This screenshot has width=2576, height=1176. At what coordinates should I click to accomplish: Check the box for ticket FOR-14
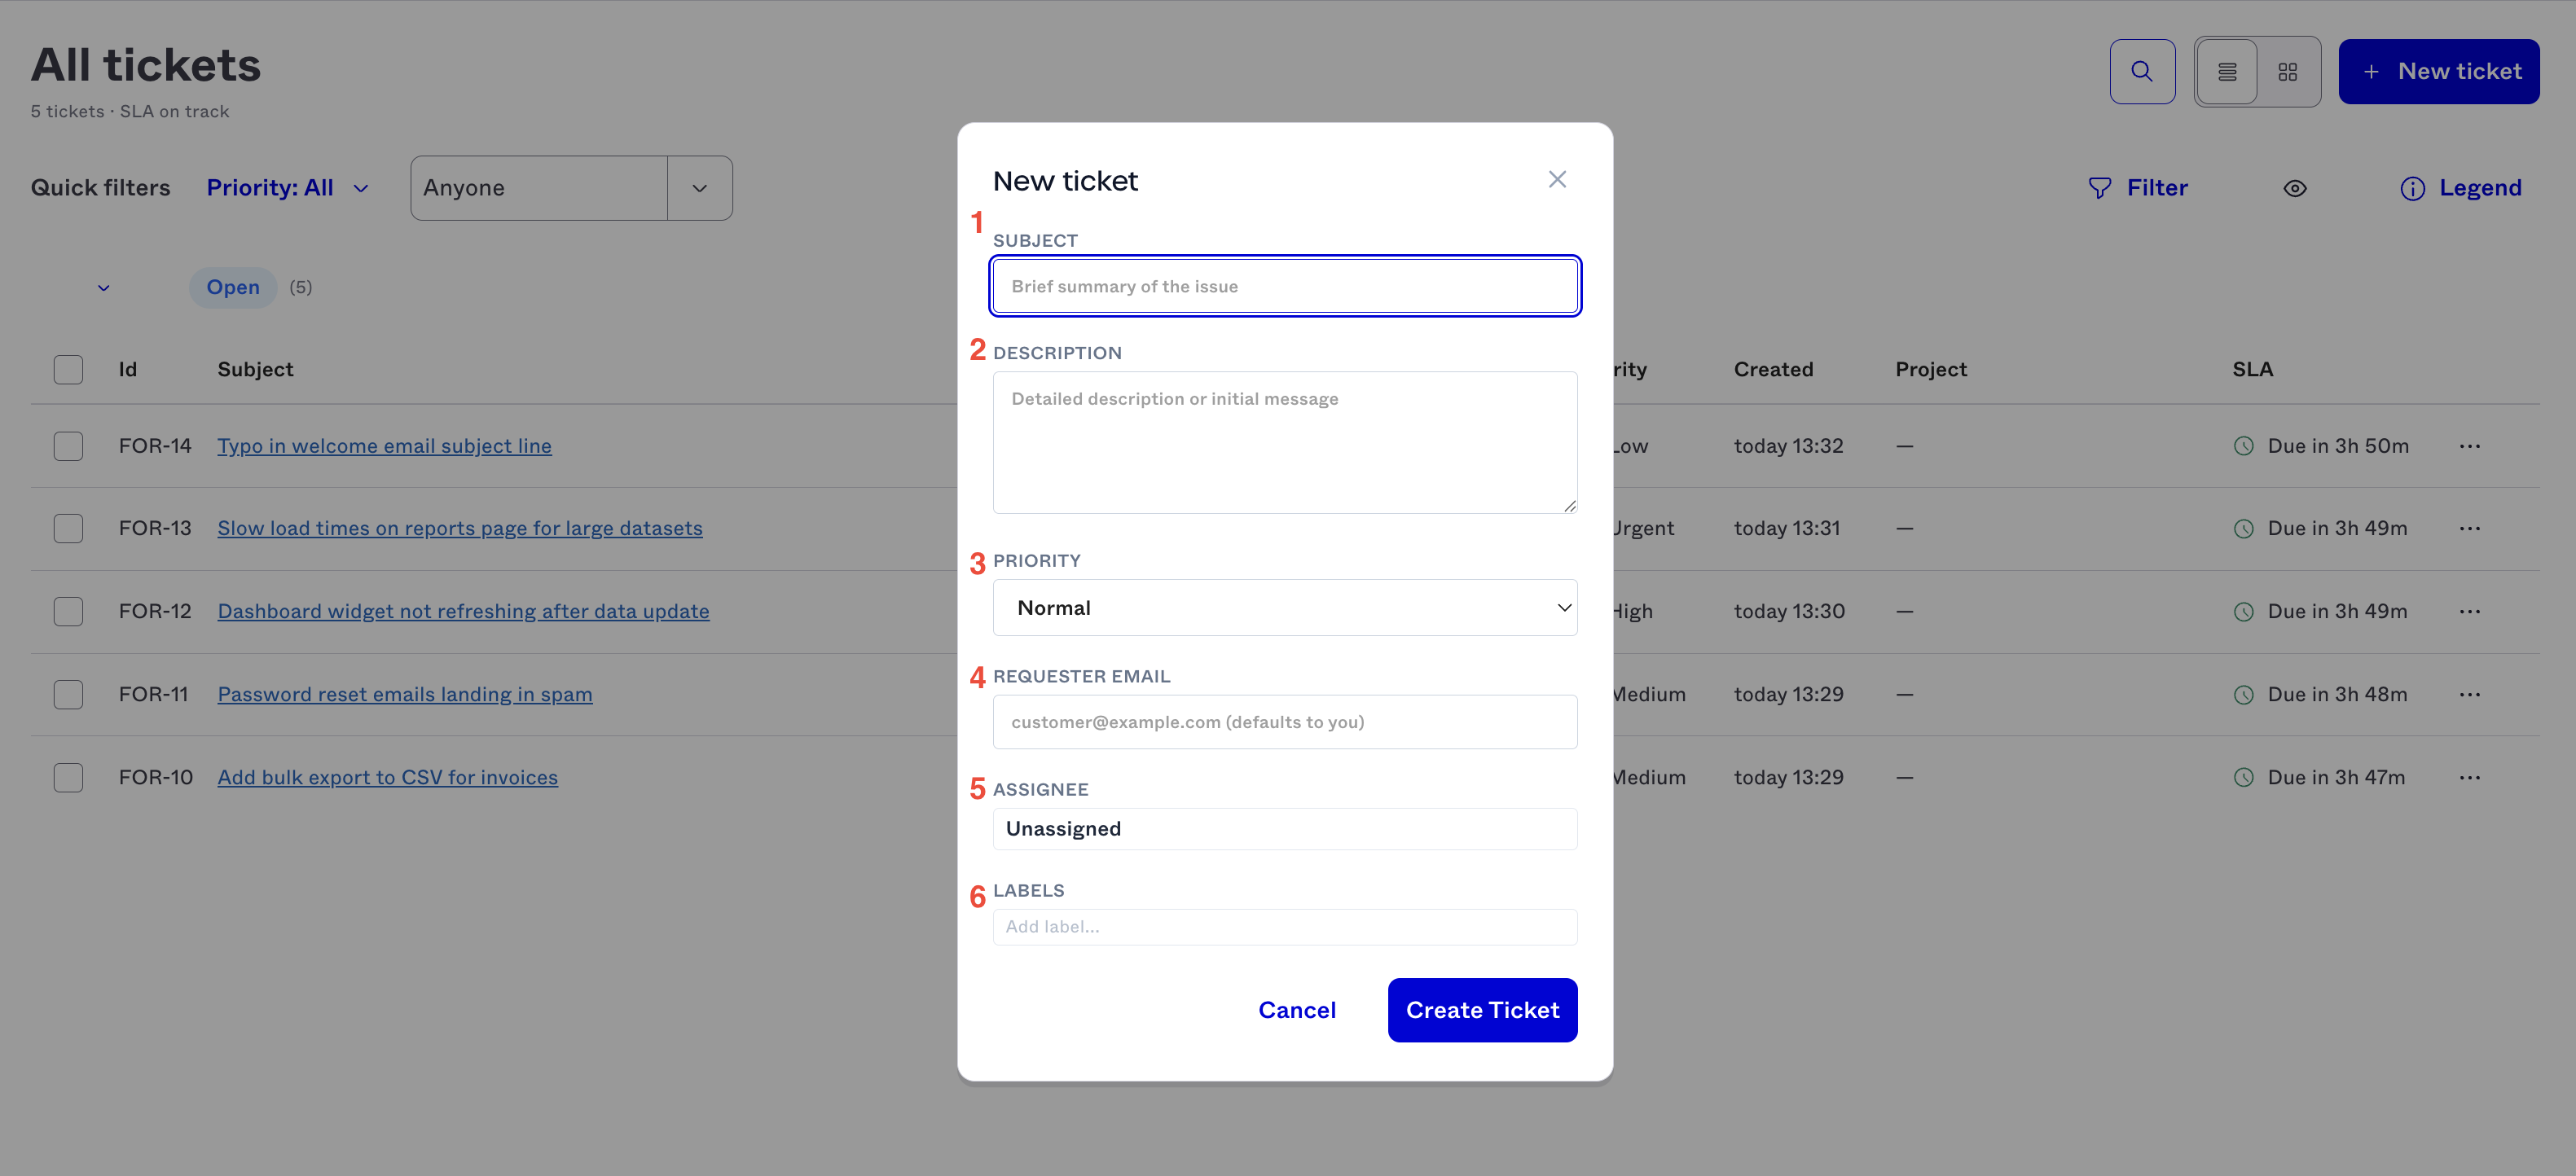(68, 446)
